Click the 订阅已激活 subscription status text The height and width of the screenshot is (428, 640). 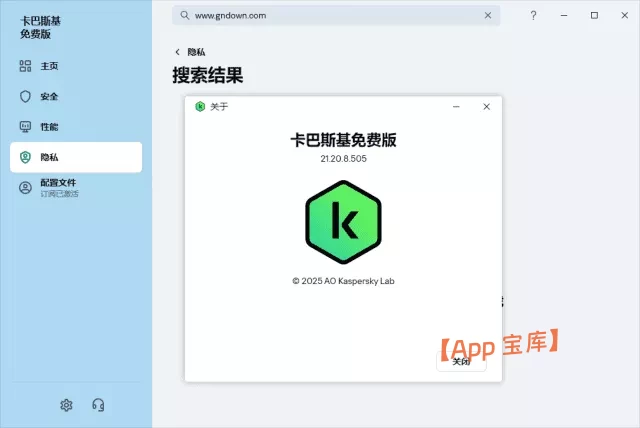[60, 194]
